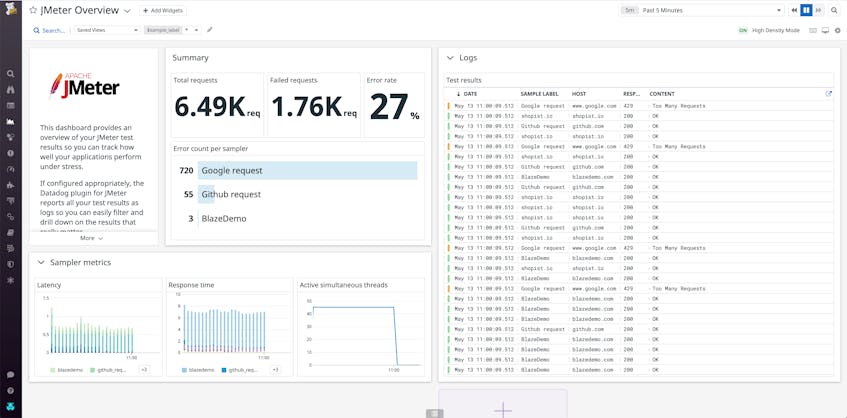
Task: Open the binoculars Watchdog sidebar icon
Action: tap(11, 90)
